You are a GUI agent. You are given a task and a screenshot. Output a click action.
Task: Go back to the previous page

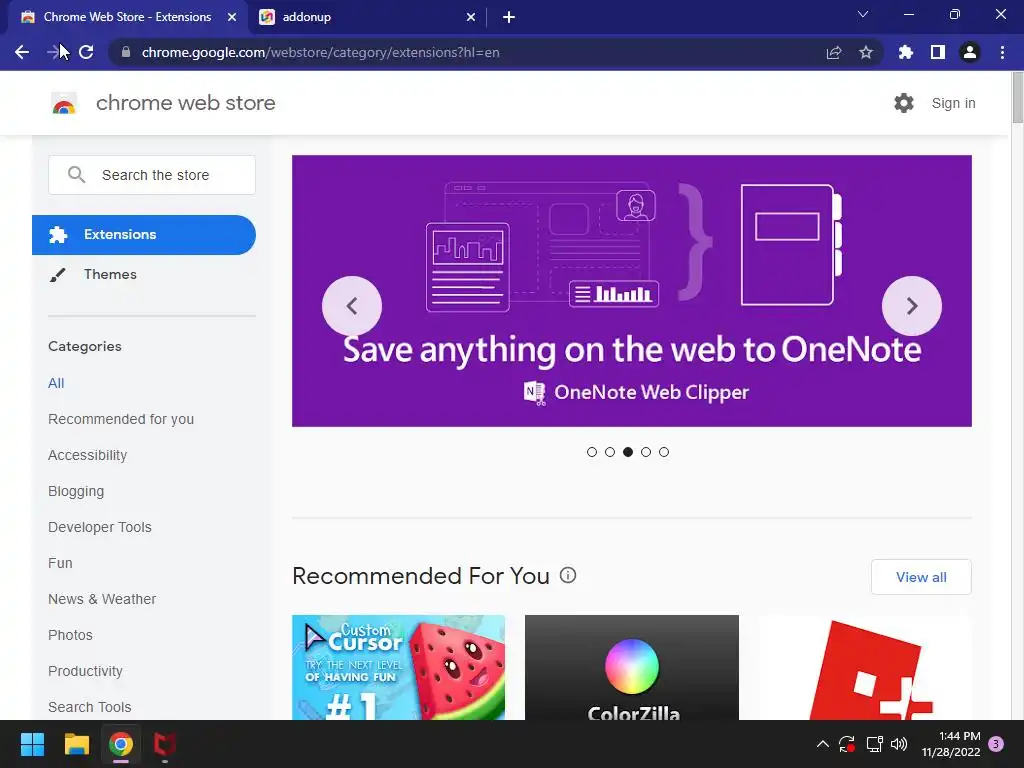[22, 52]
